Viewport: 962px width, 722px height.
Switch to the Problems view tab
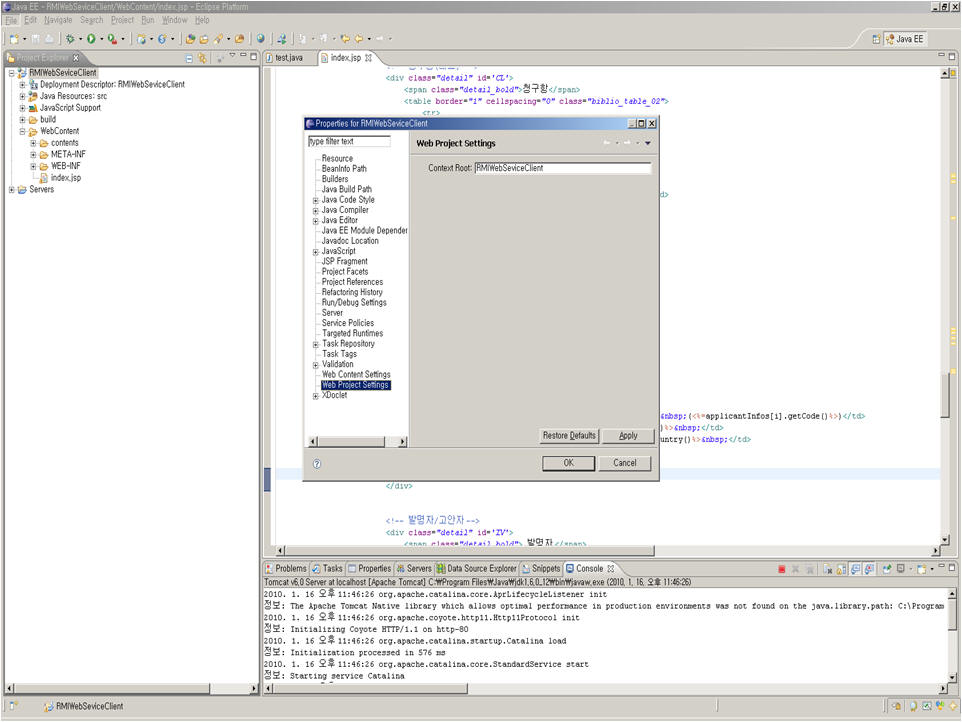point(287,568)
